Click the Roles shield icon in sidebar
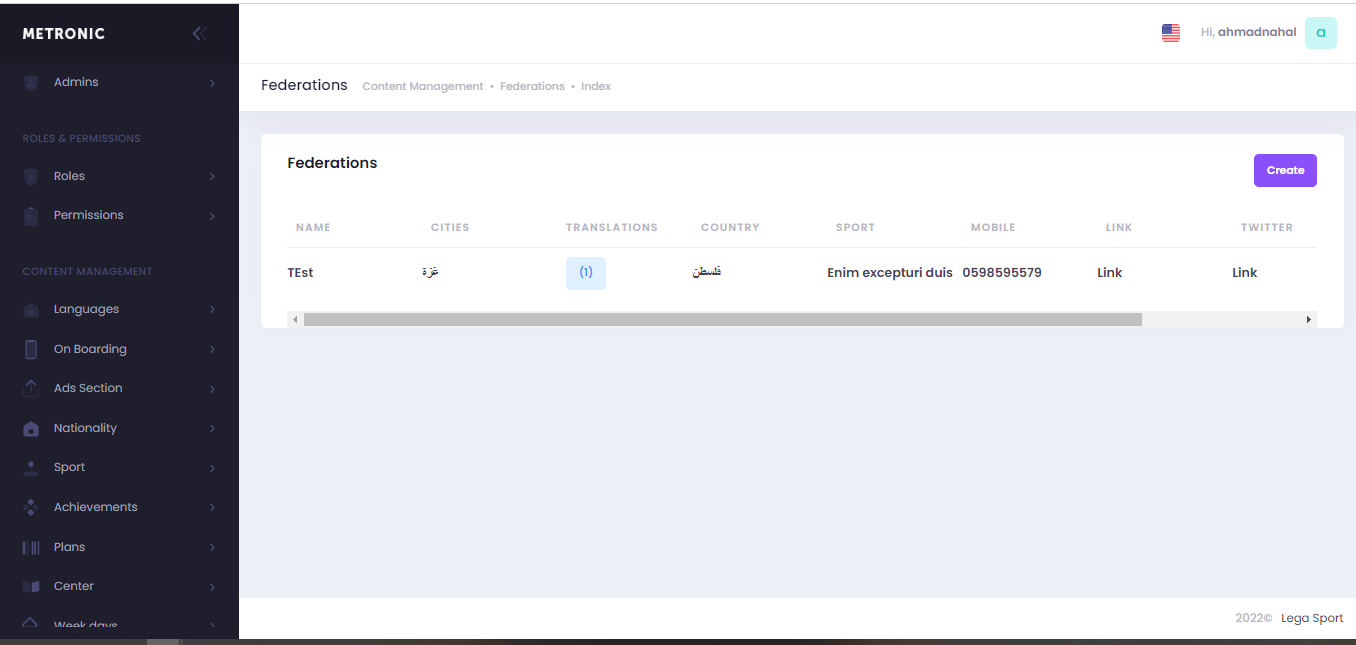Screen dimensions: 1356x645 31,177
